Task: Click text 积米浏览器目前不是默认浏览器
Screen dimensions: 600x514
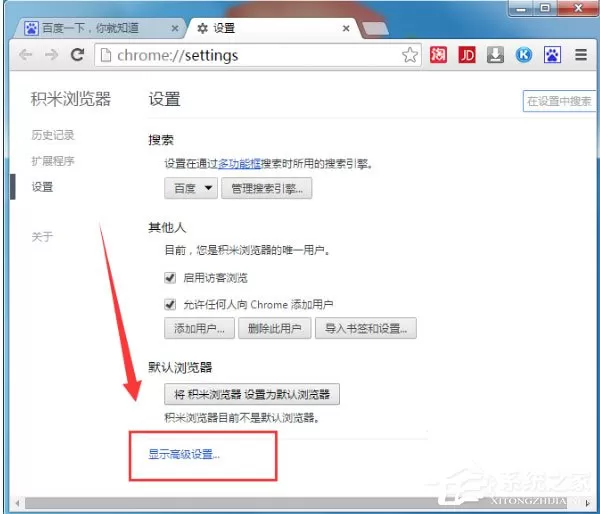Action: pyautogui.click(x=242, y=417)
